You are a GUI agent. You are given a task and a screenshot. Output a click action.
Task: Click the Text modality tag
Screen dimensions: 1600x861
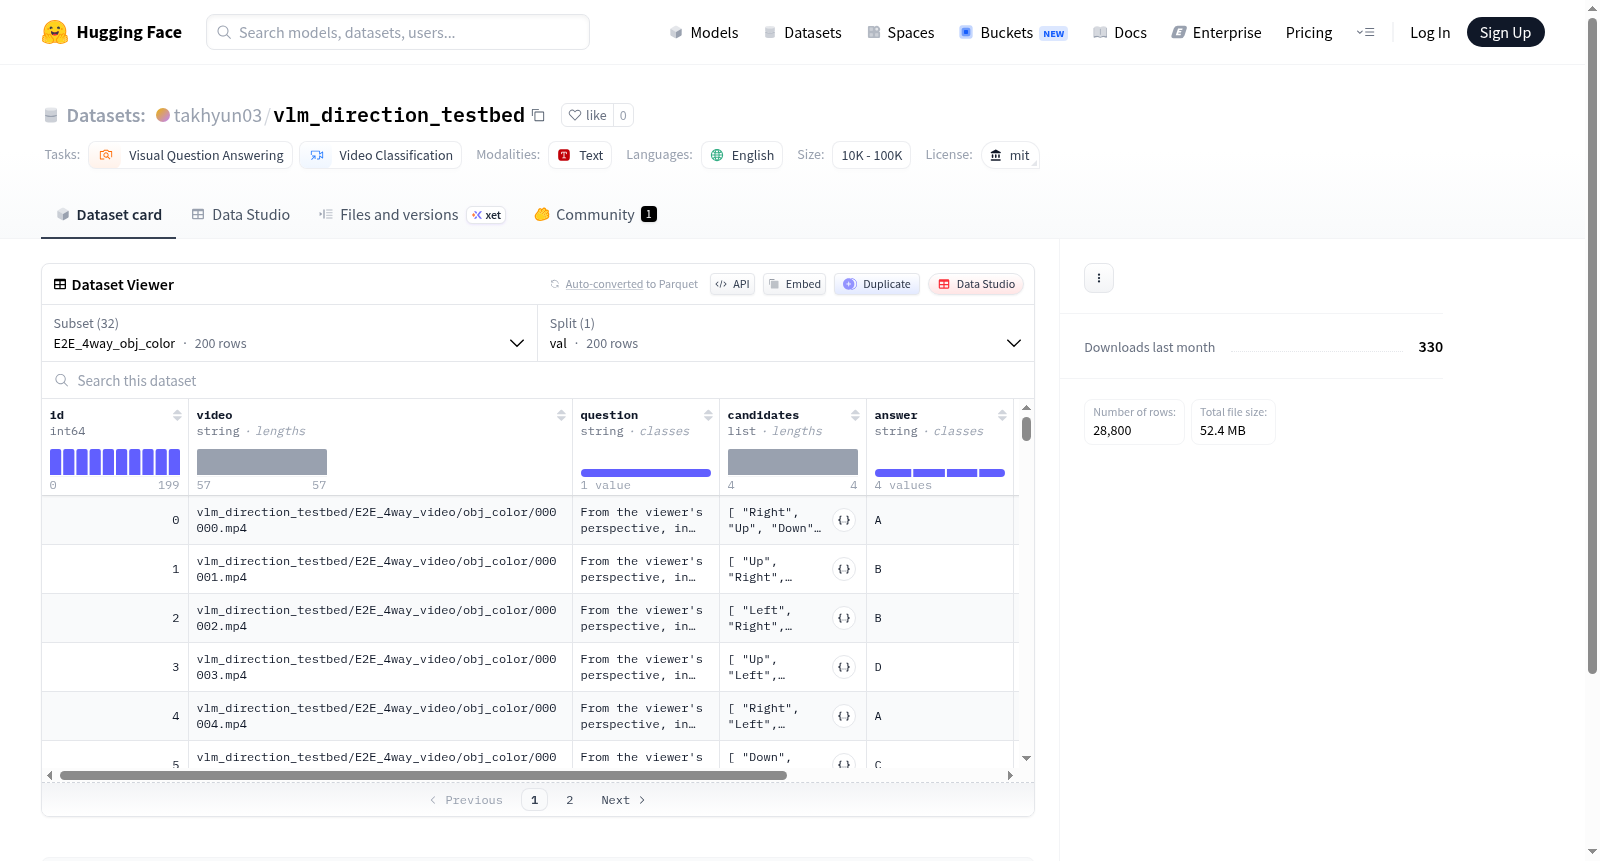(x=580, y=155)
